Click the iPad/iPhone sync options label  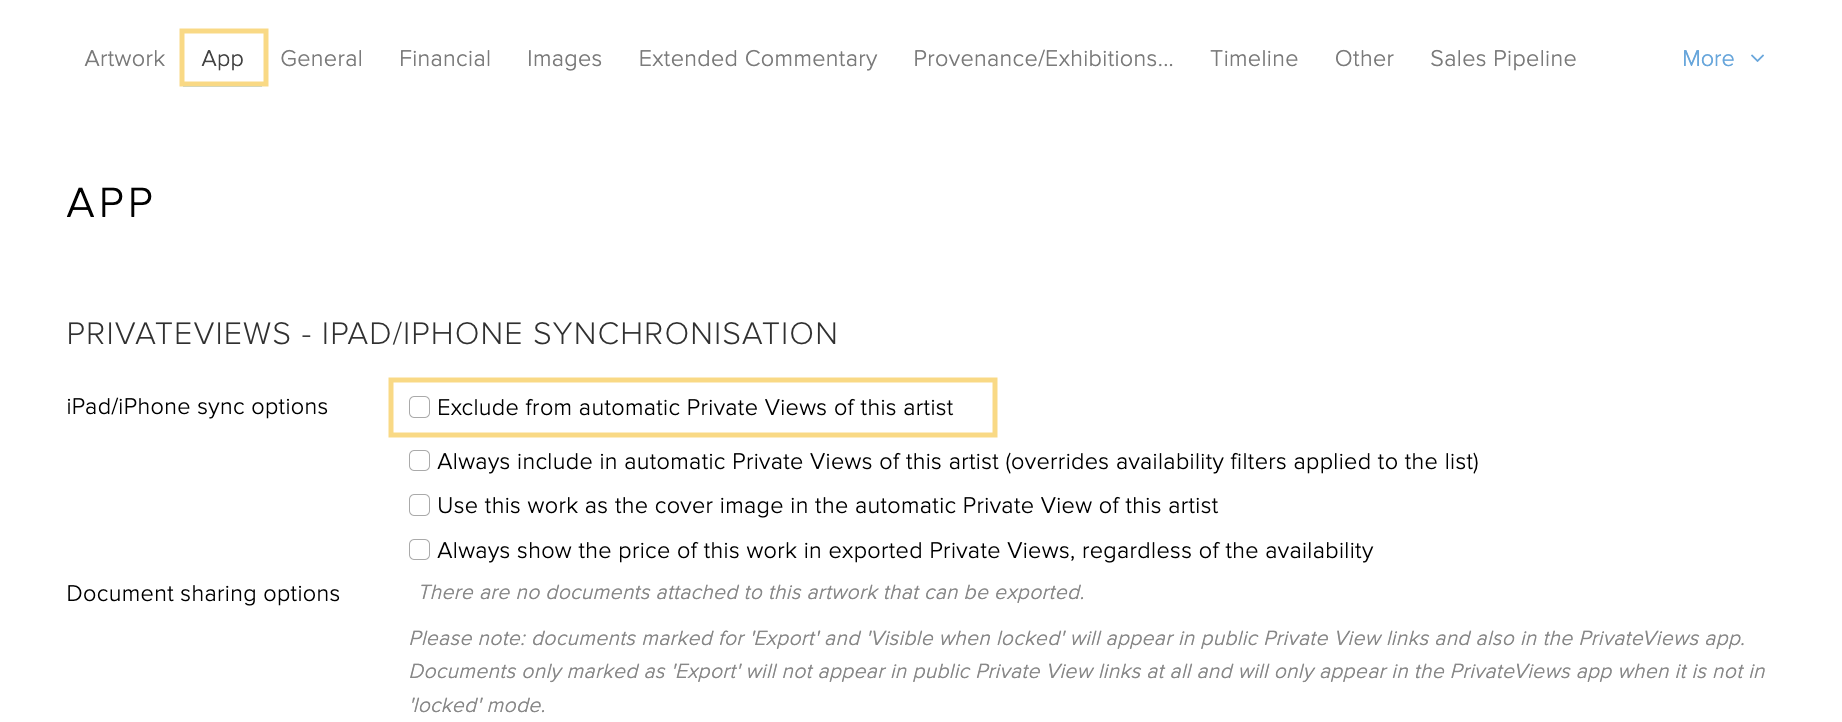197,407
